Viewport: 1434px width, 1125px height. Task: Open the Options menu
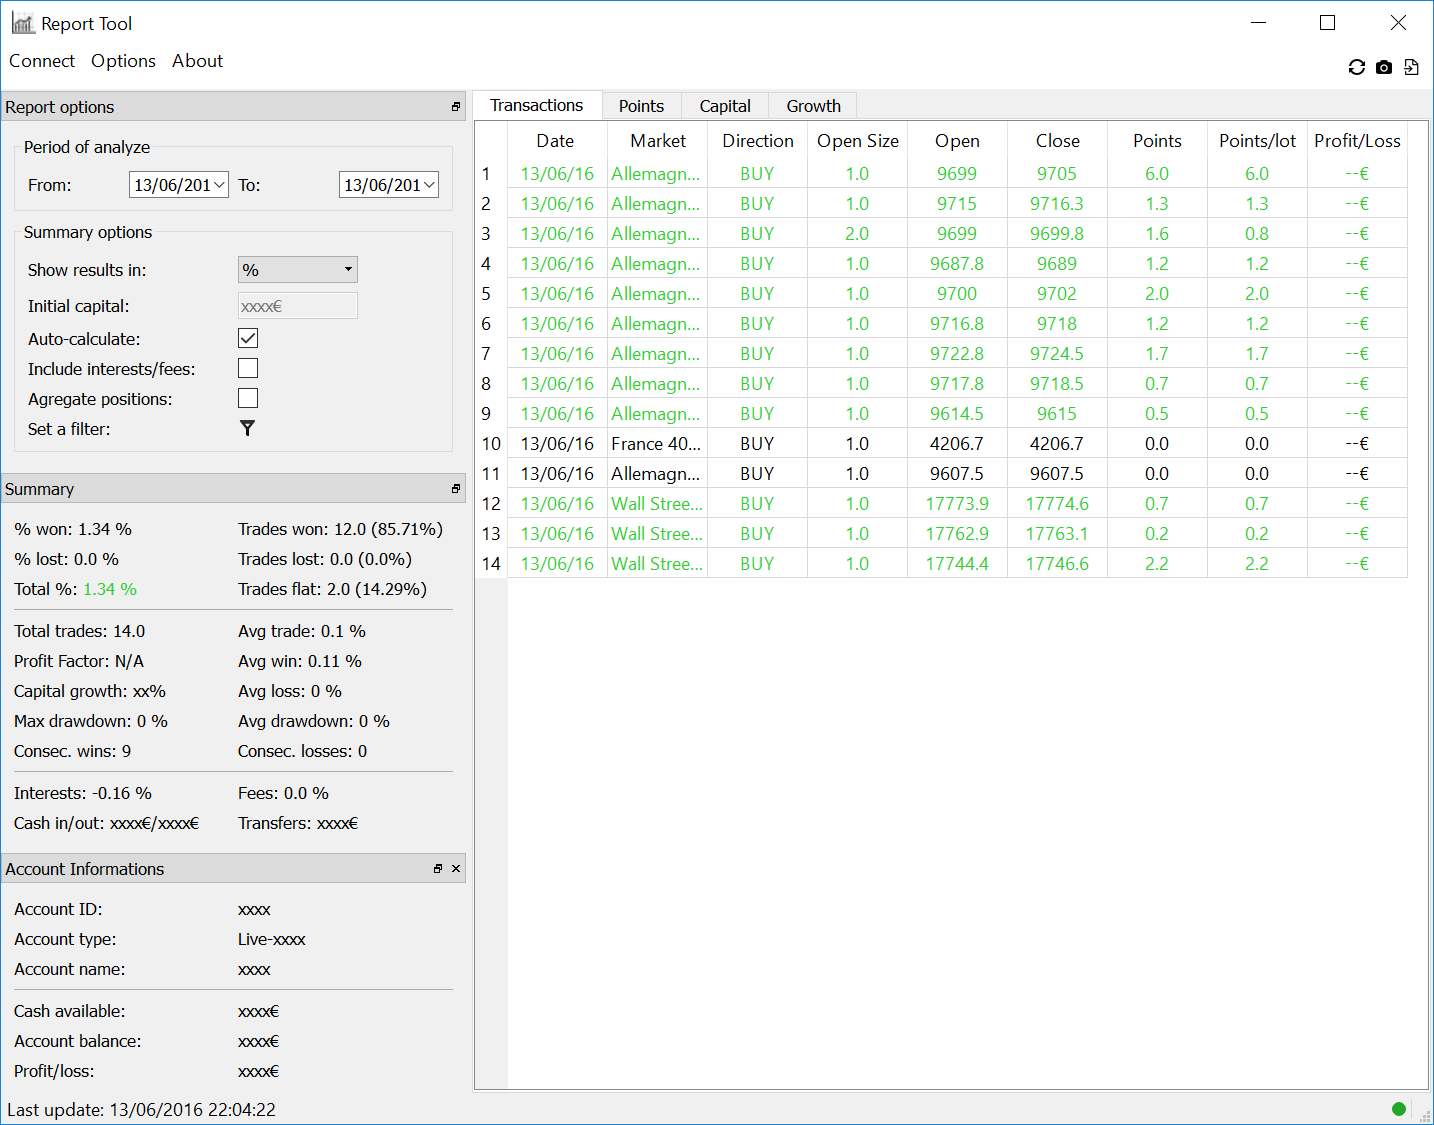click(x=123, y=61)
